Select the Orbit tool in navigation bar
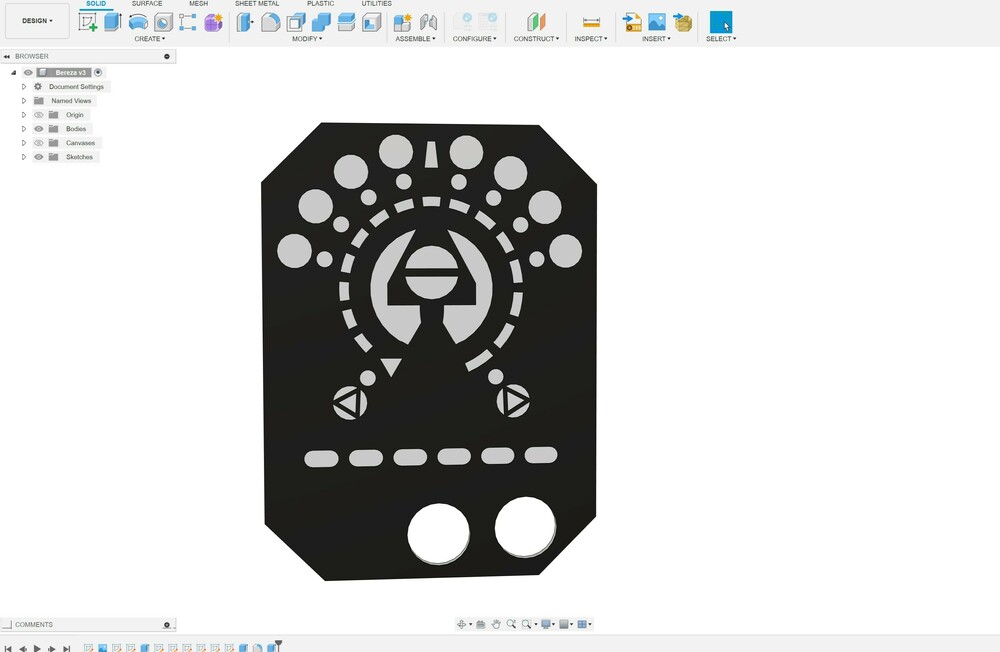1000x652 pixels. tap(461, 624)
